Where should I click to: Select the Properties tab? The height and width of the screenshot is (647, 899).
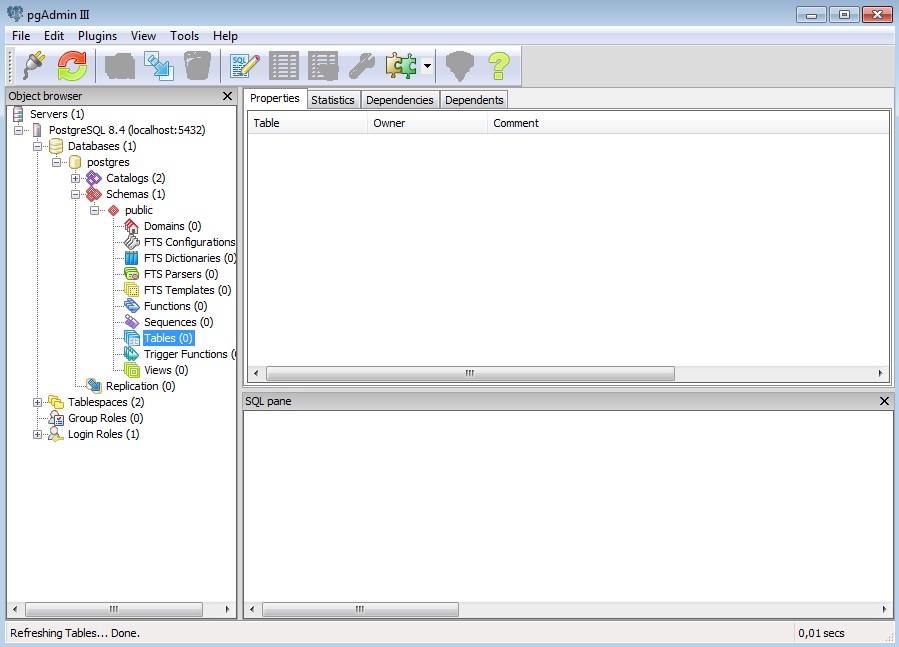275,99
